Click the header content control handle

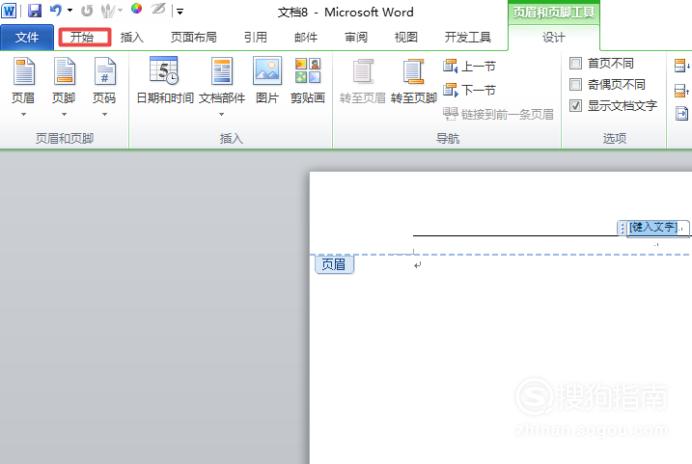622,228
